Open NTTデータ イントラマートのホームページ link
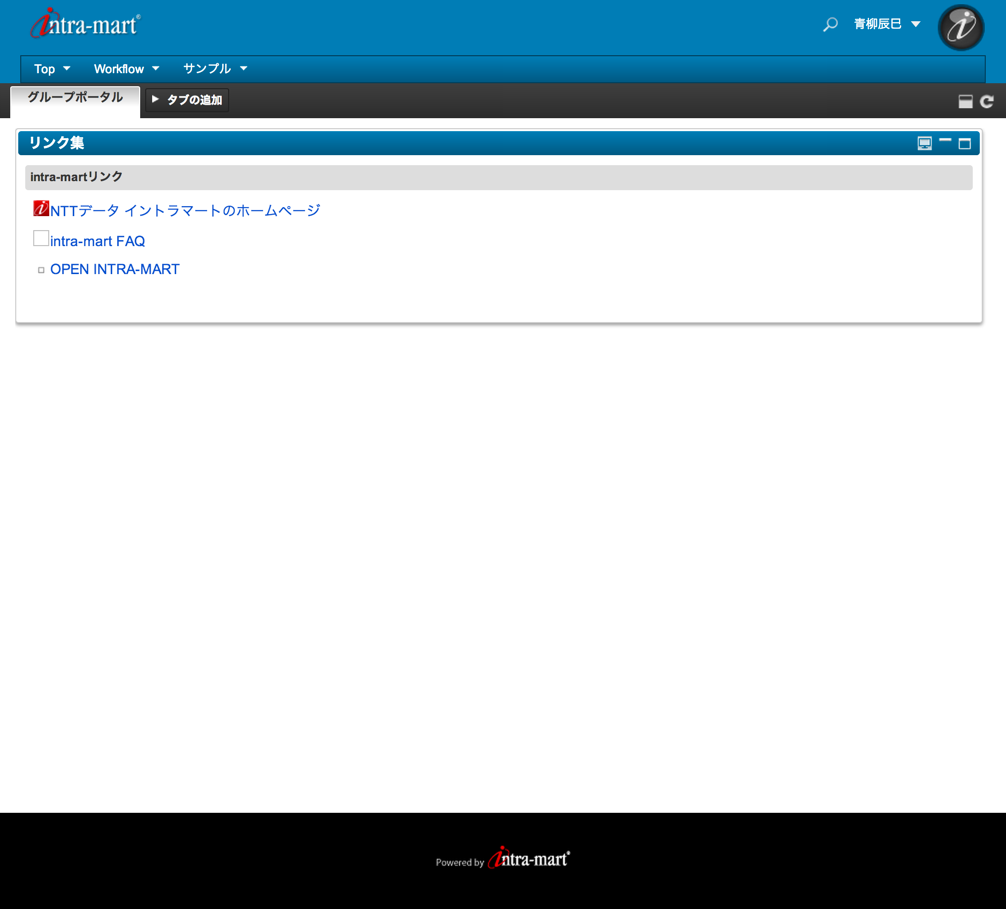 (x=185, y=210)
